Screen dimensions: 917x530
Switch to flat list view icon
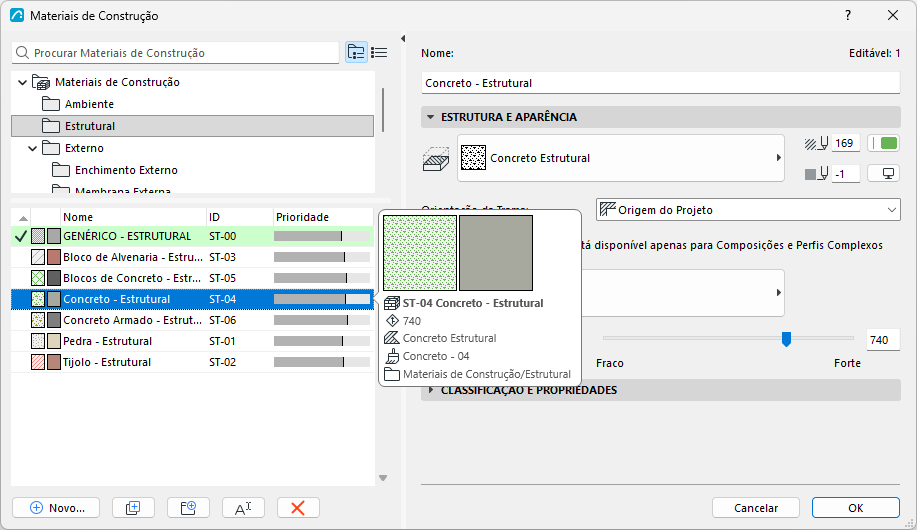click(x=379, y=53)
